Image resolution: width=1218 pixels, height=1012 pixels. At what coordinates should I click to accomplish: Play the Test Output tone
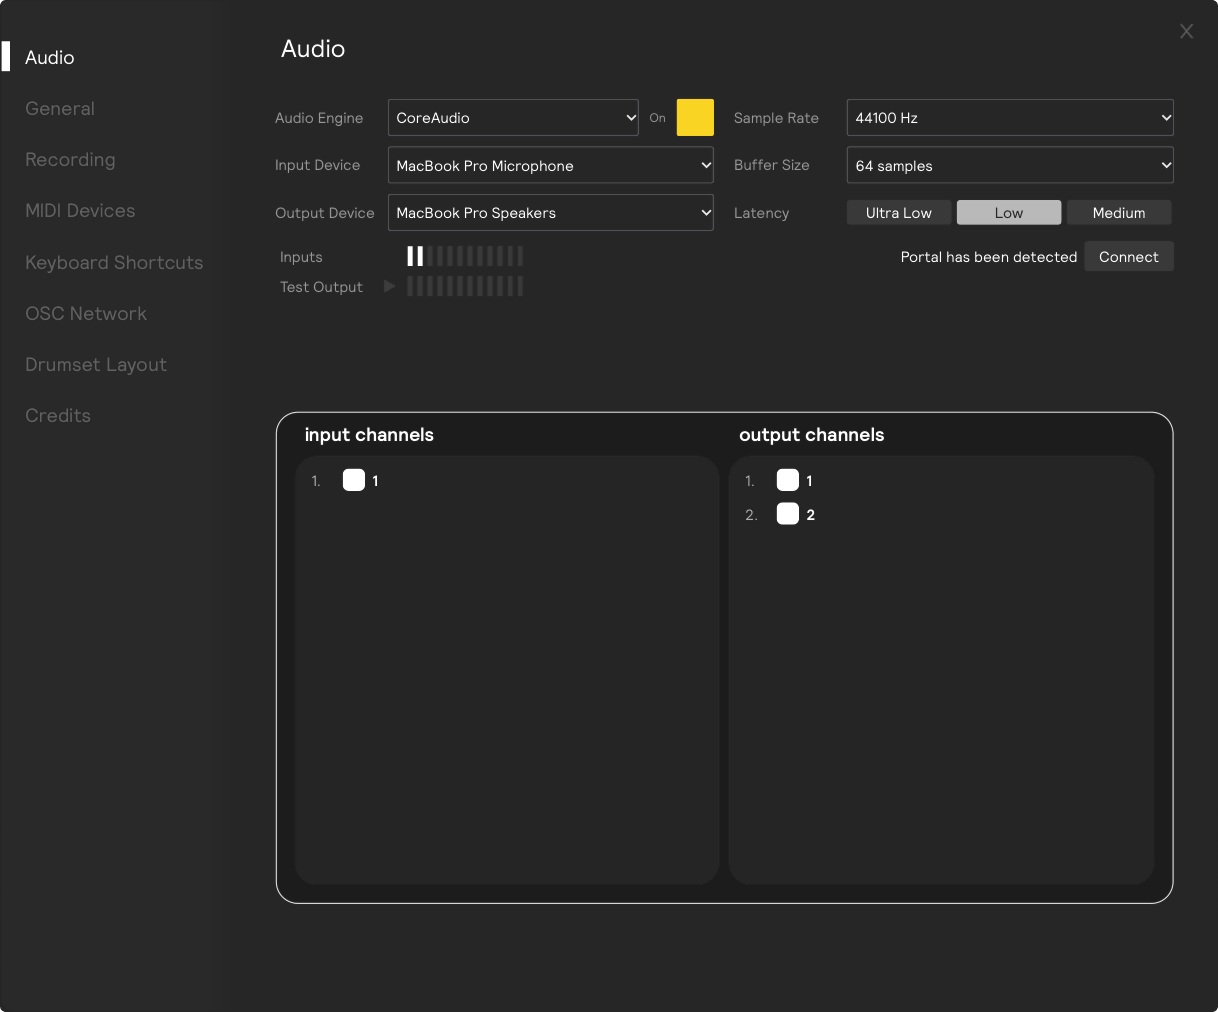point(390,287)
